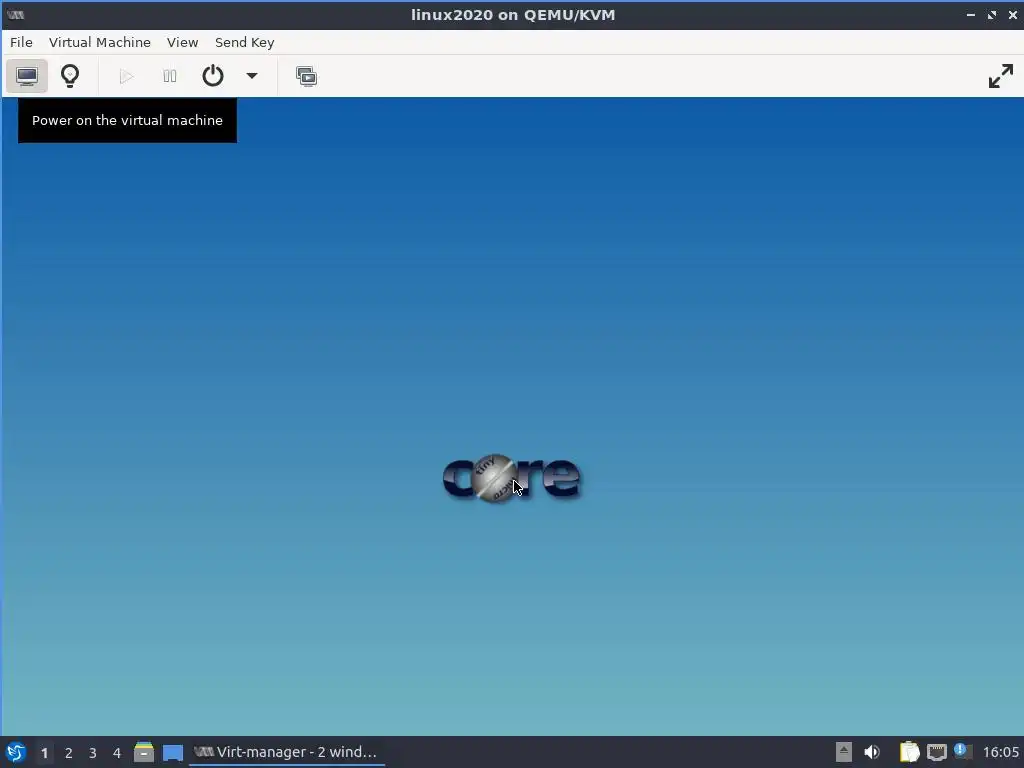Open the network status tray icon
Image resolution: width=1024 pixels, height=768 pixels.
(x=937, y=752)
